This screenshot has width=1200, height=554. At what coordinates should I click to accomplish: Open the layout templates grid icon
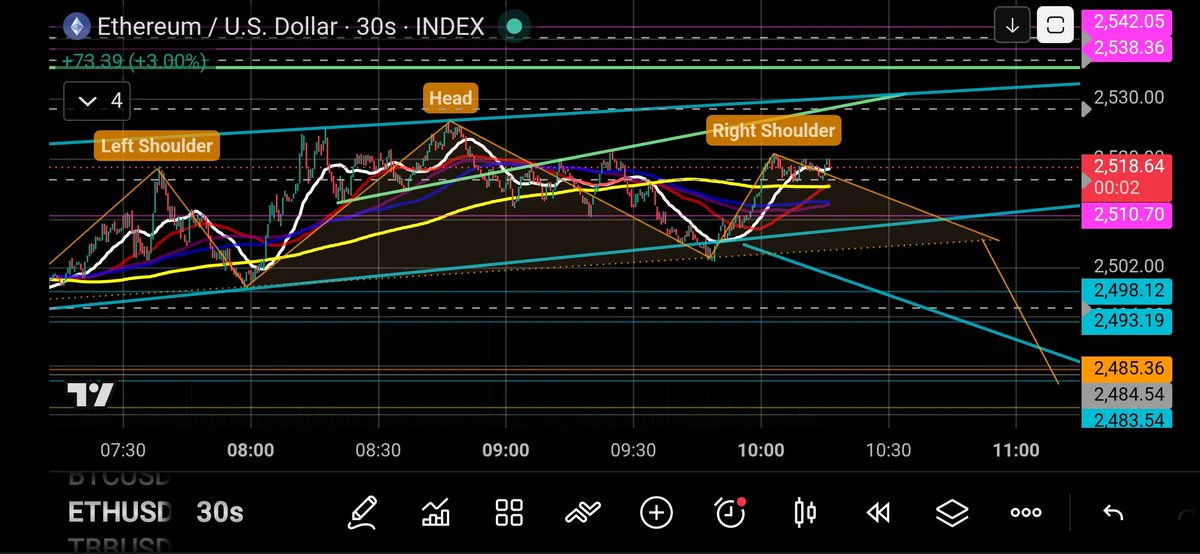510,513
